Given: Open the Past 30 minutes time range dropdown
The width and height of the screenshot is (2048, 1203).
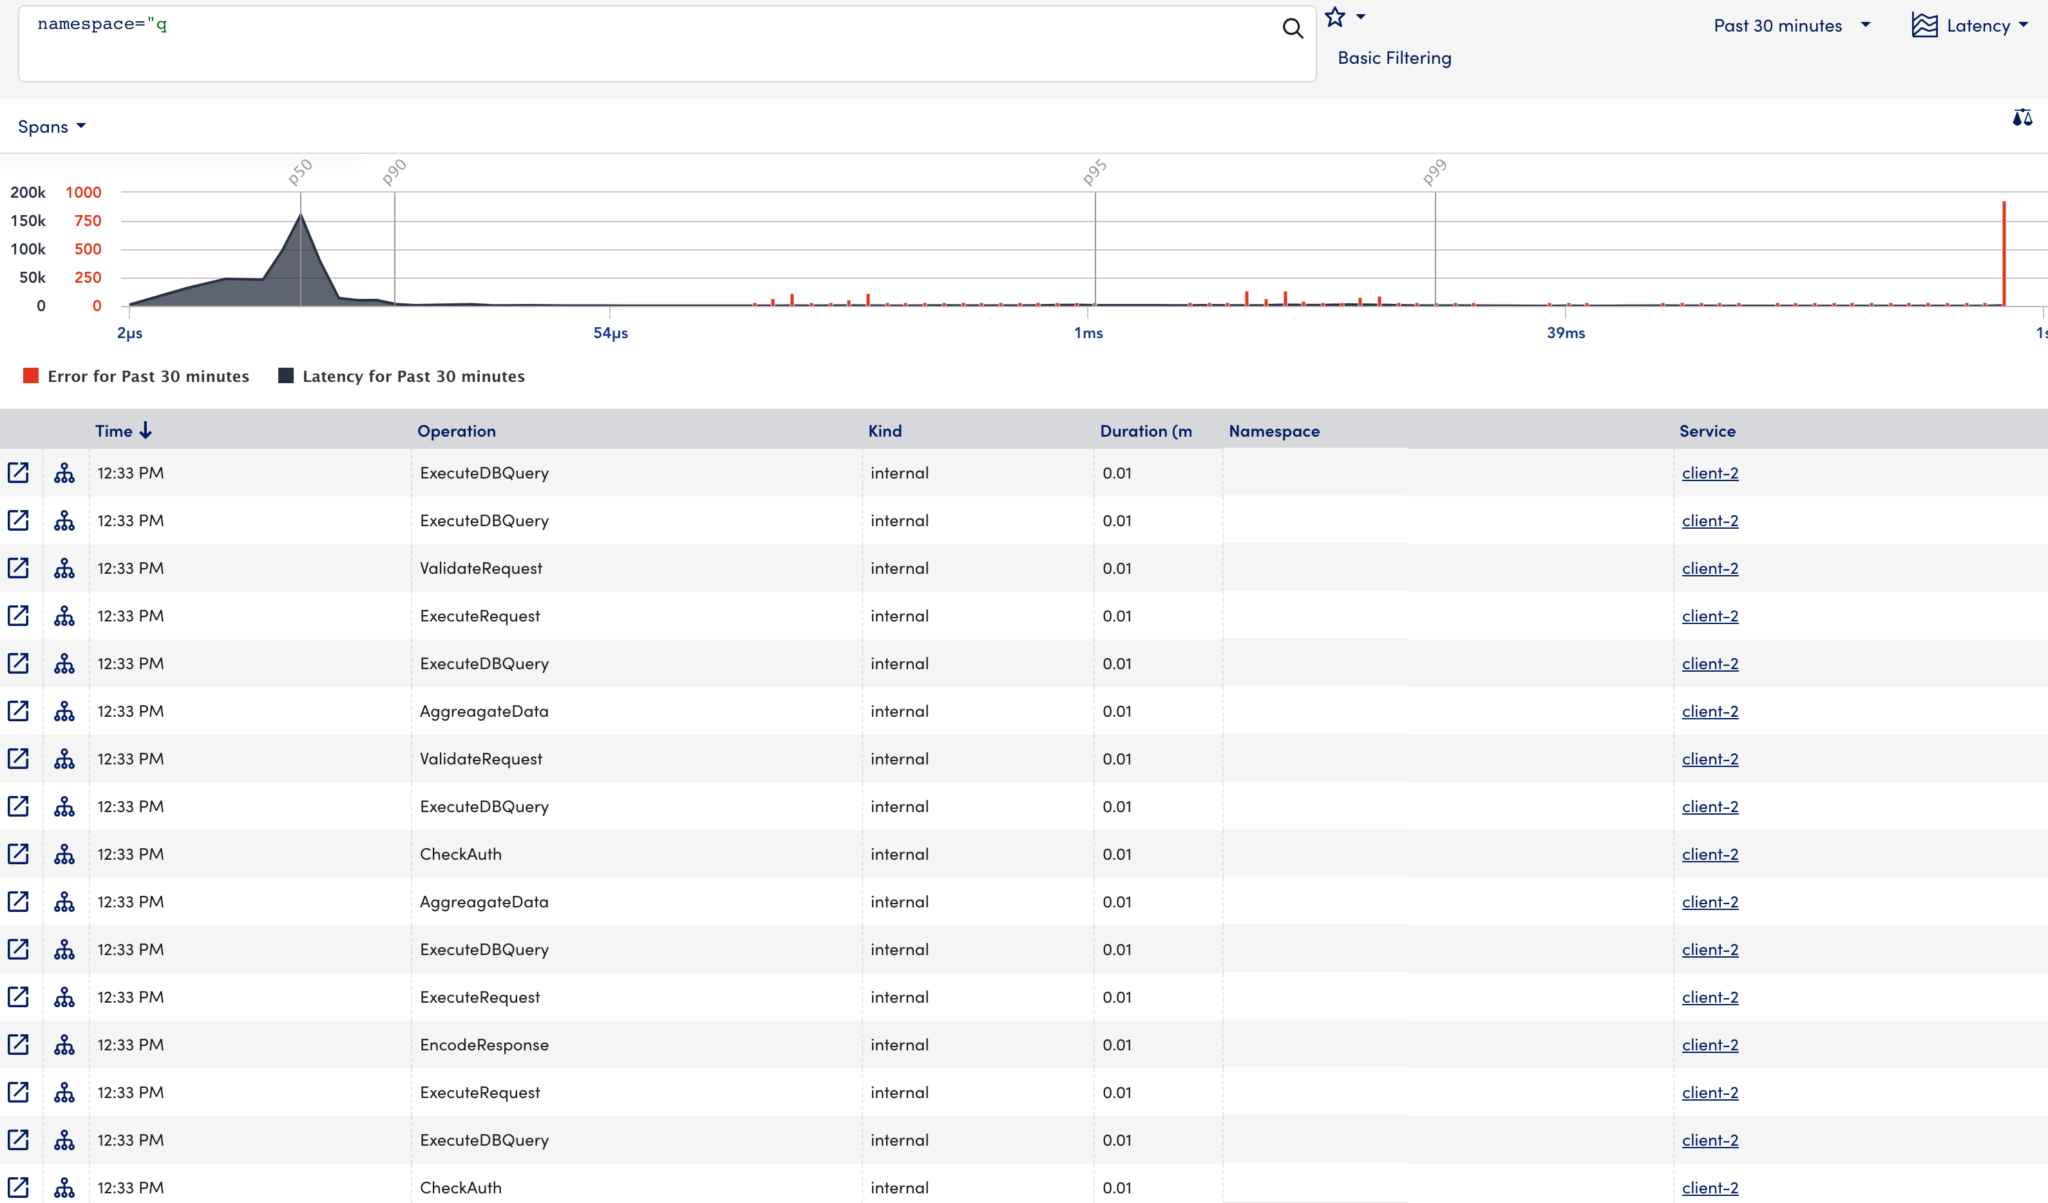Looking at the screenshot, I should [1790, 25].
